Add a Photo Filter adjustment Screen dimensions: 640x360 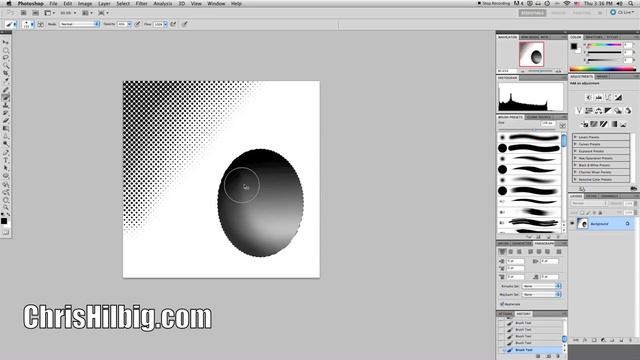pyautogui.click(x=618, y=111)
